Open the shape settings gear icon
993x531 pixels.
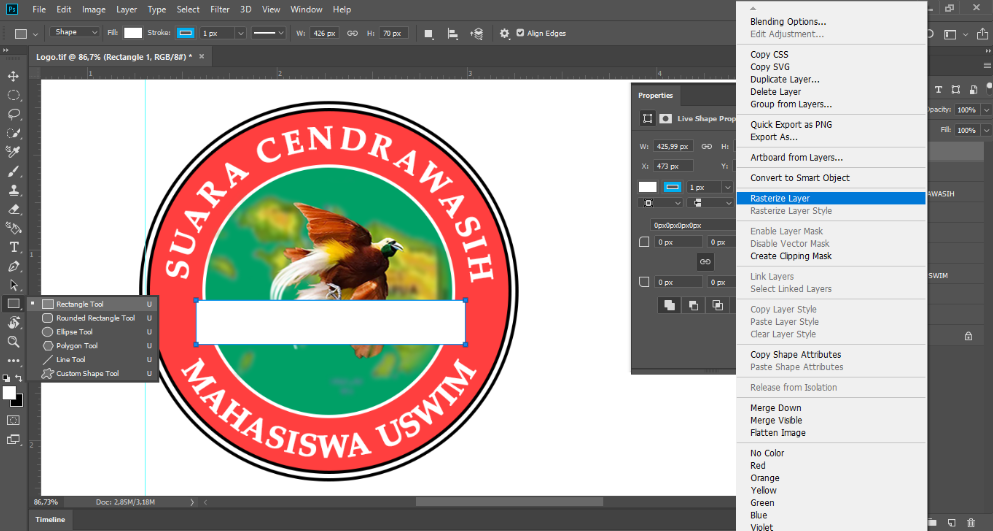[504, 34]
